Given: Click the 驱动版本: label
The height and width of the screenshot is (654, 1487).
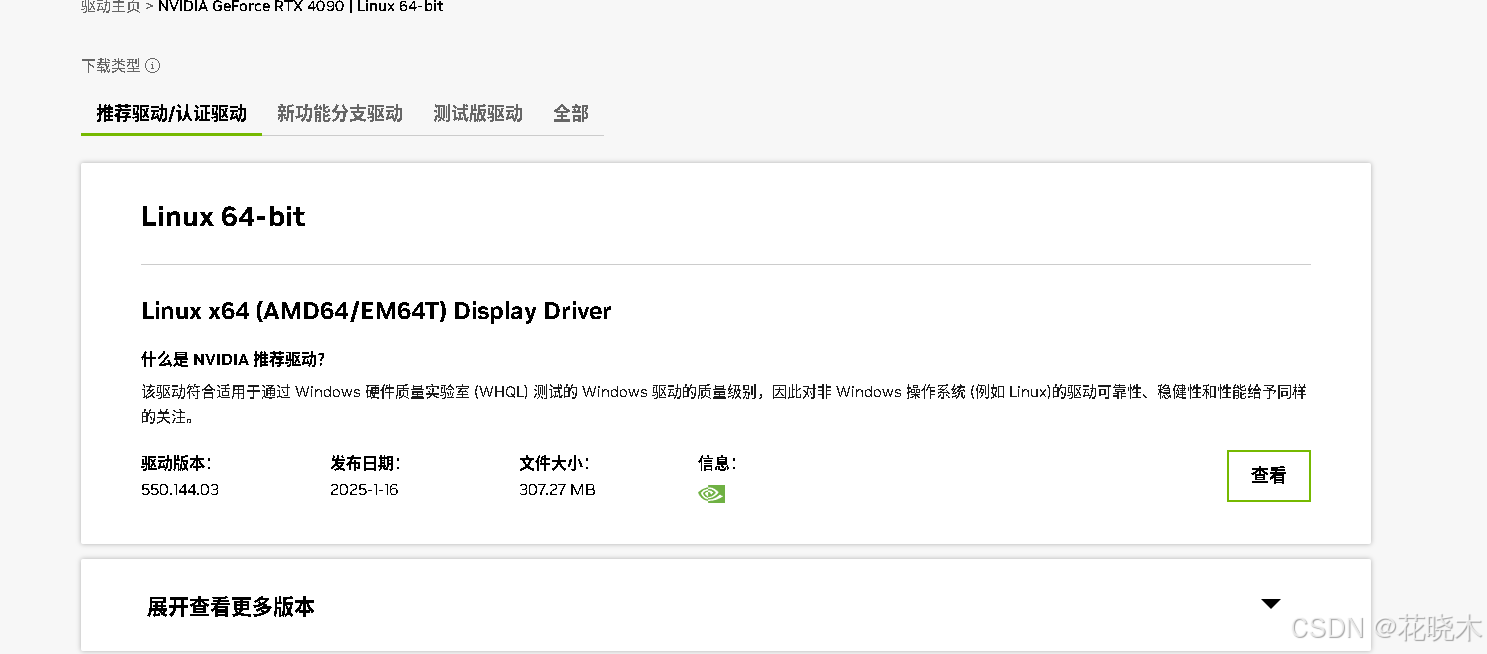Looking at the screenshot, I should click(176, 463).
